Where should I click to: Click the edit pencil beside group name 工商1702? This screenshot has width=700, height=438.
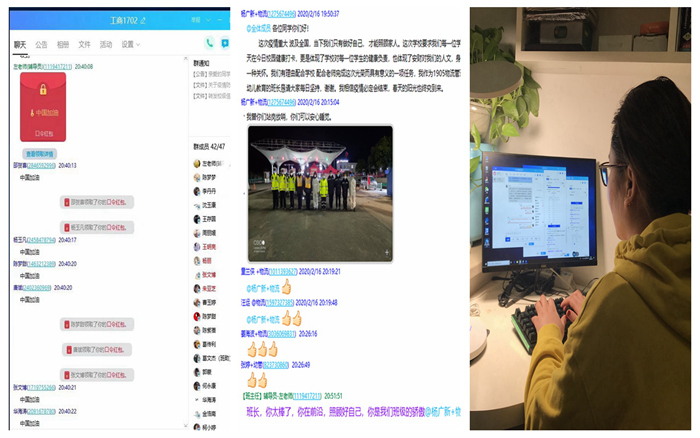point(143,20)
